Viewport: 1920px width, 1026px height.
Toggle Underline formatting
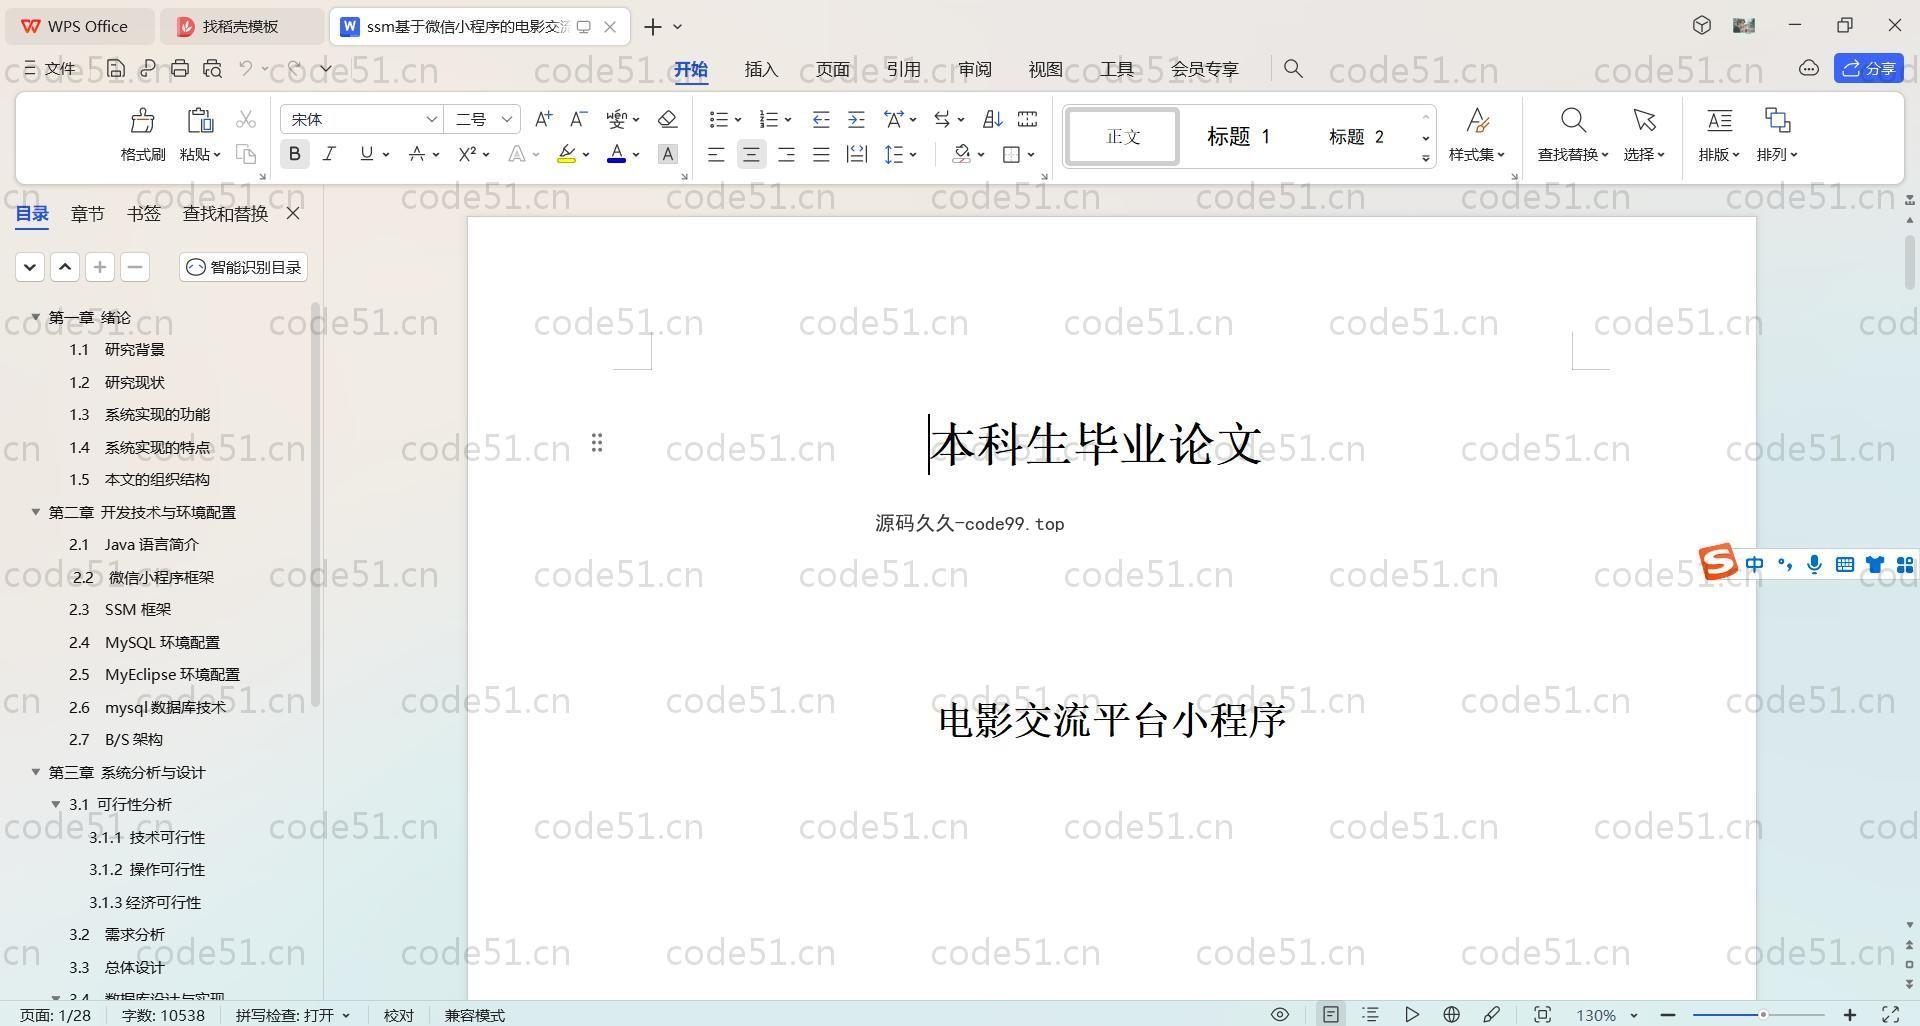click(366, 154)
